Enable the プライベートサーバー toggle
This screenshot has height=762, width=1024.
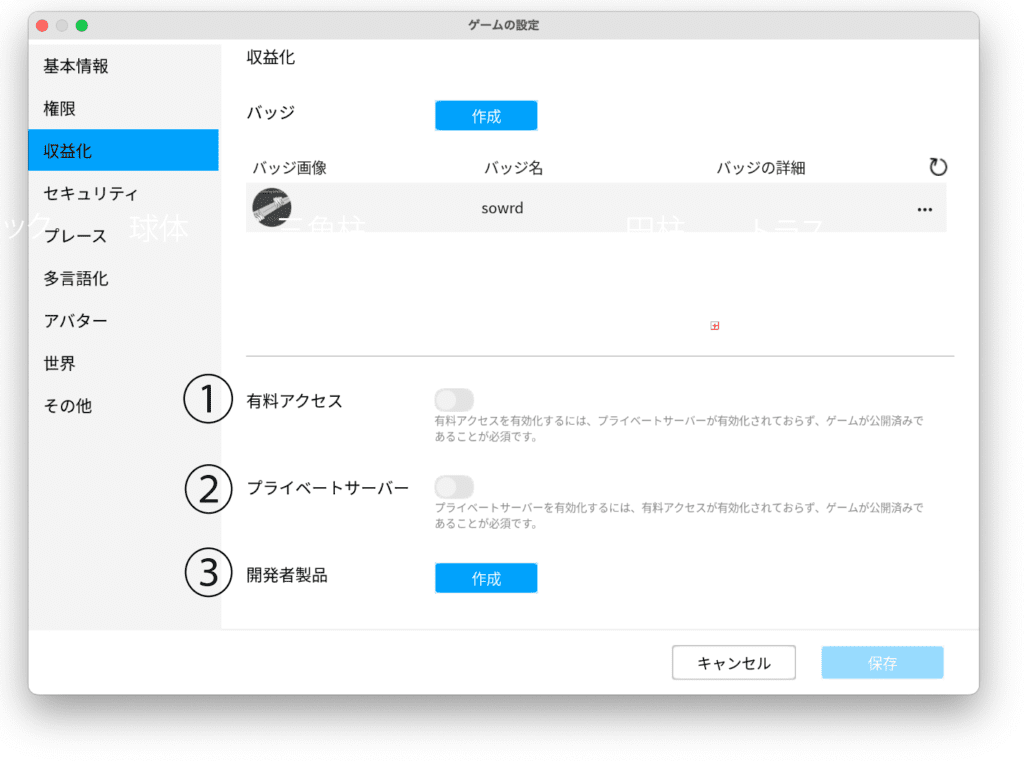454,487
